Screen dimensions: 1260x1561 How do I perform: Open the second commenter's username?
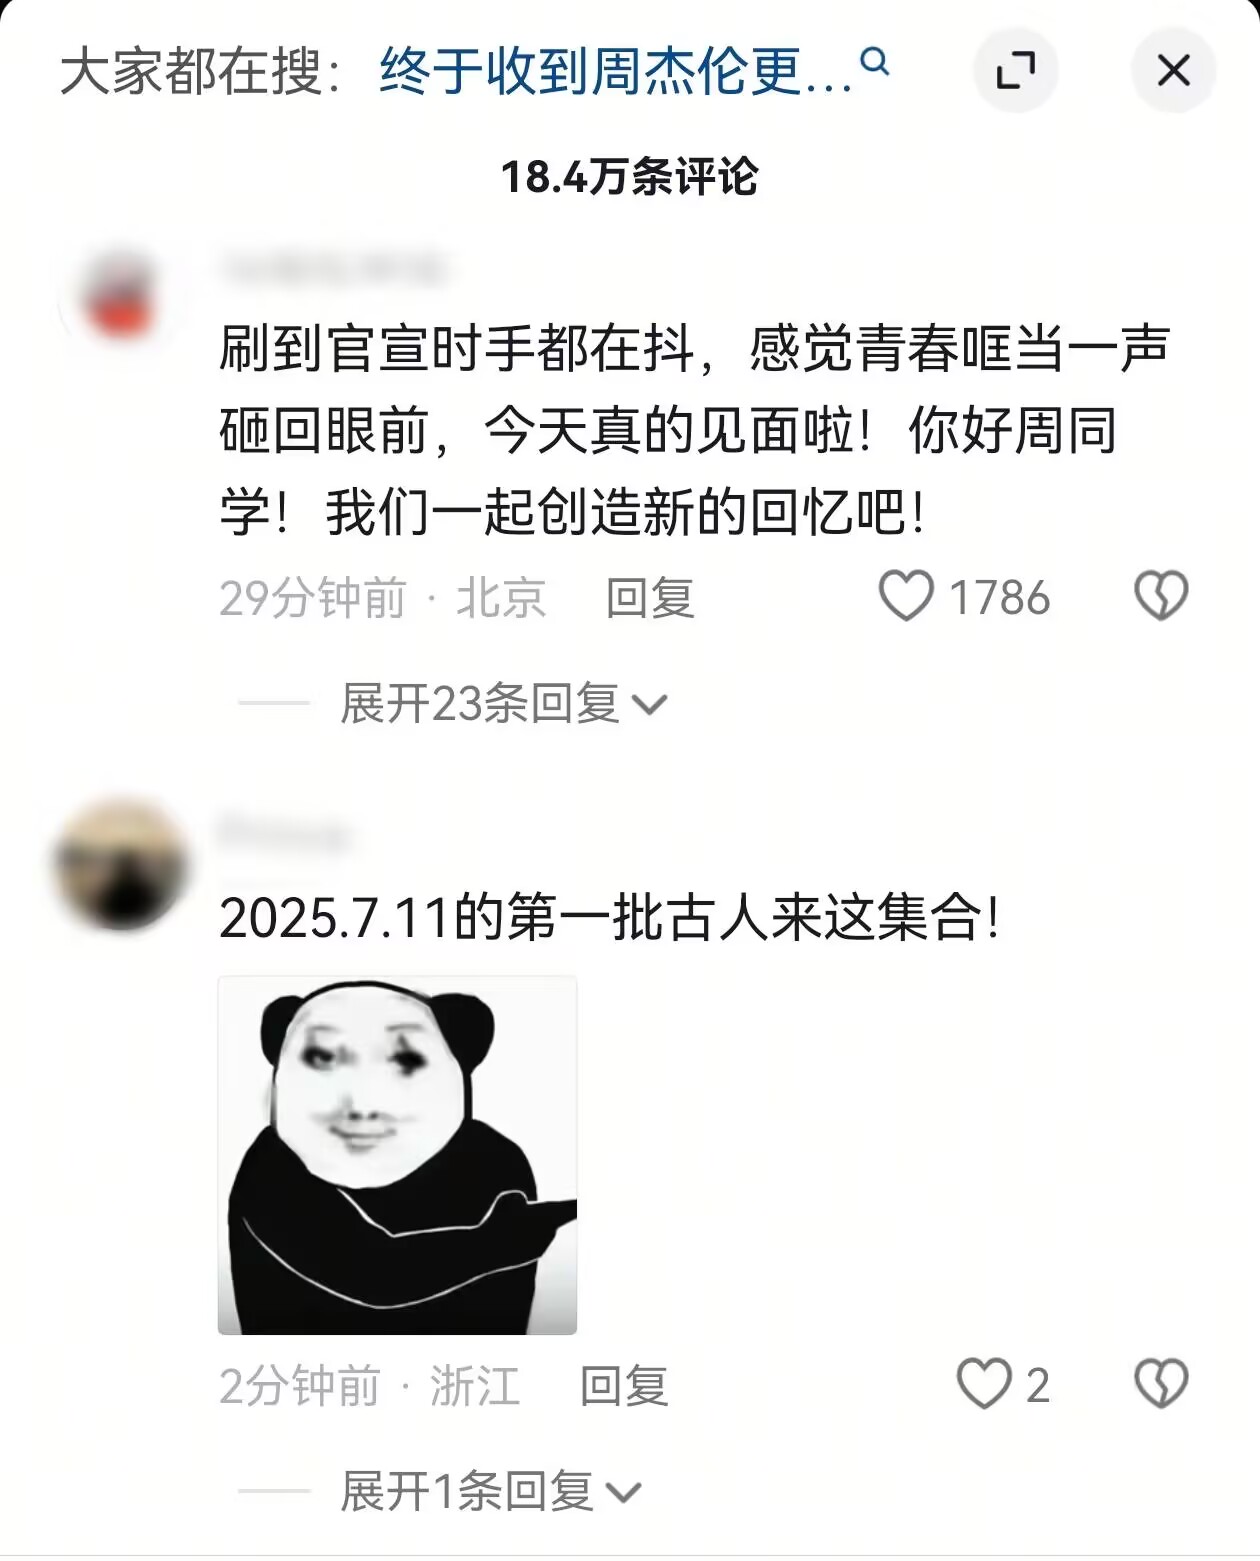point(283,835)
